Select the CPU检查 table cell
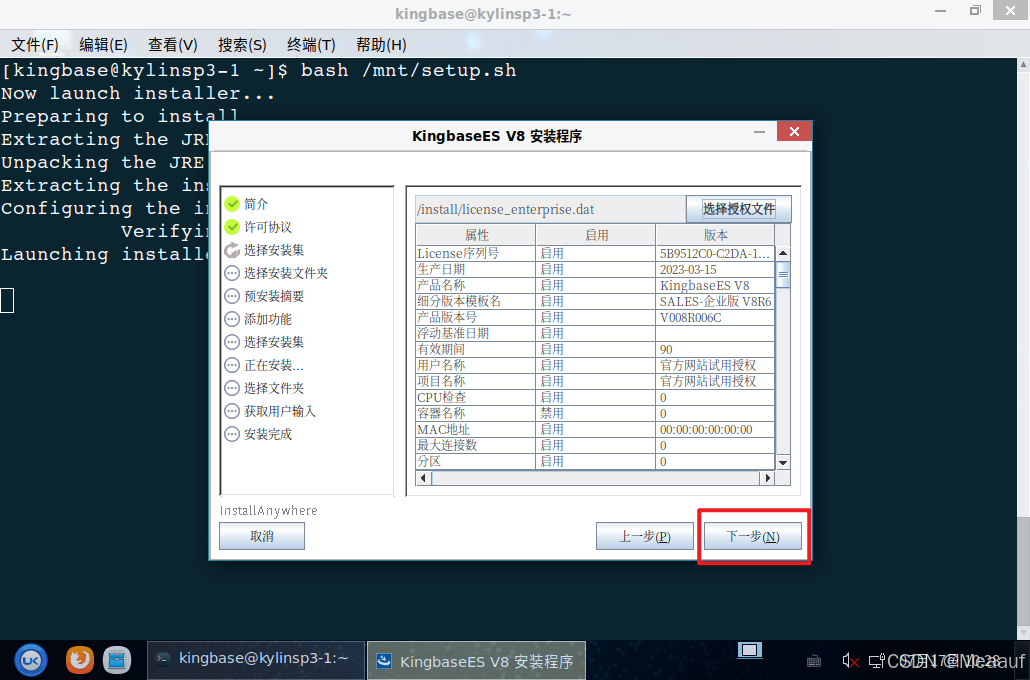Viewport: 1030px width, 680px height. tap(476, 397)
